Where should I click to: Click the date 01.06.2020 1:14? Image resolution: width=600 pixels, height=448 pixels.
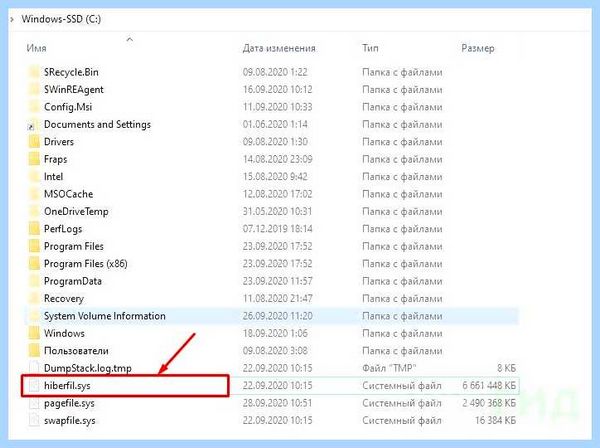[275, 125]
